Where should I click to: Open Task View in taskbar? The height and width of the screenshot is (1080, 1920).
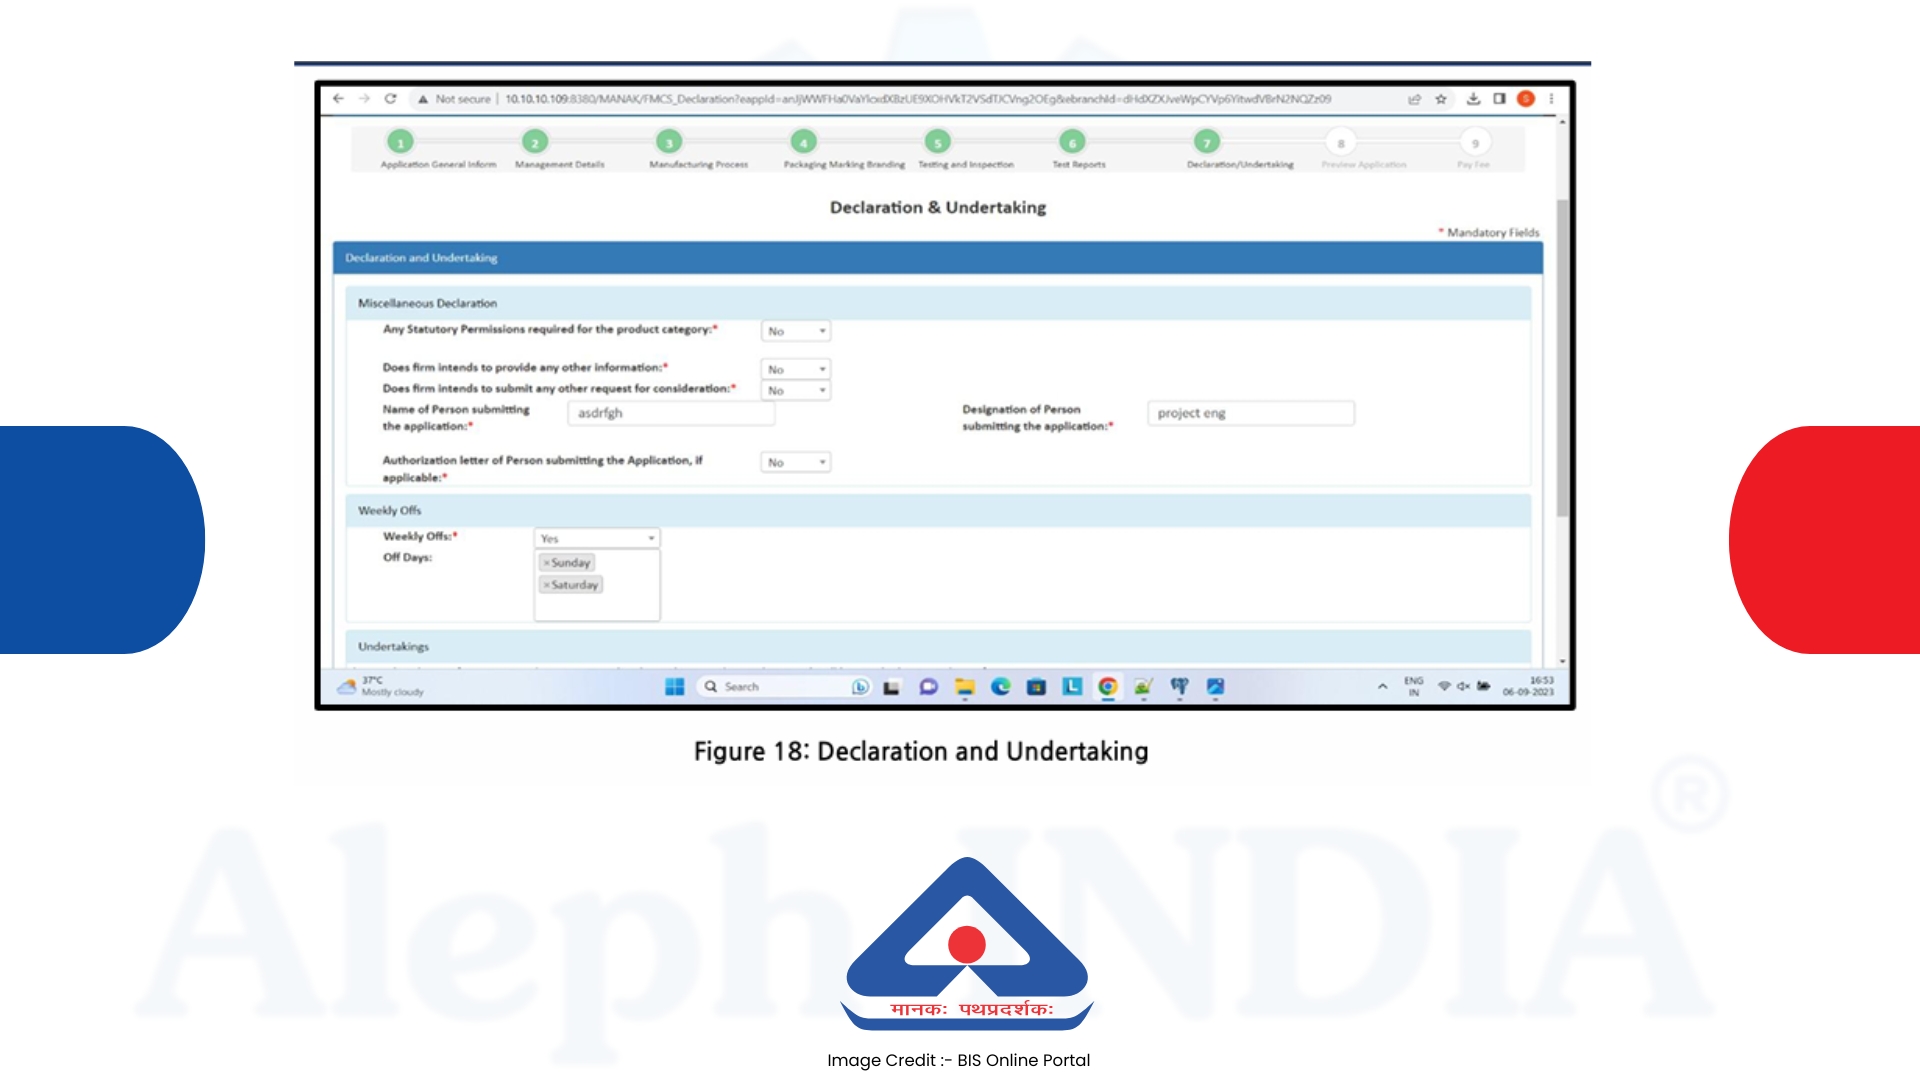point(891,686)
